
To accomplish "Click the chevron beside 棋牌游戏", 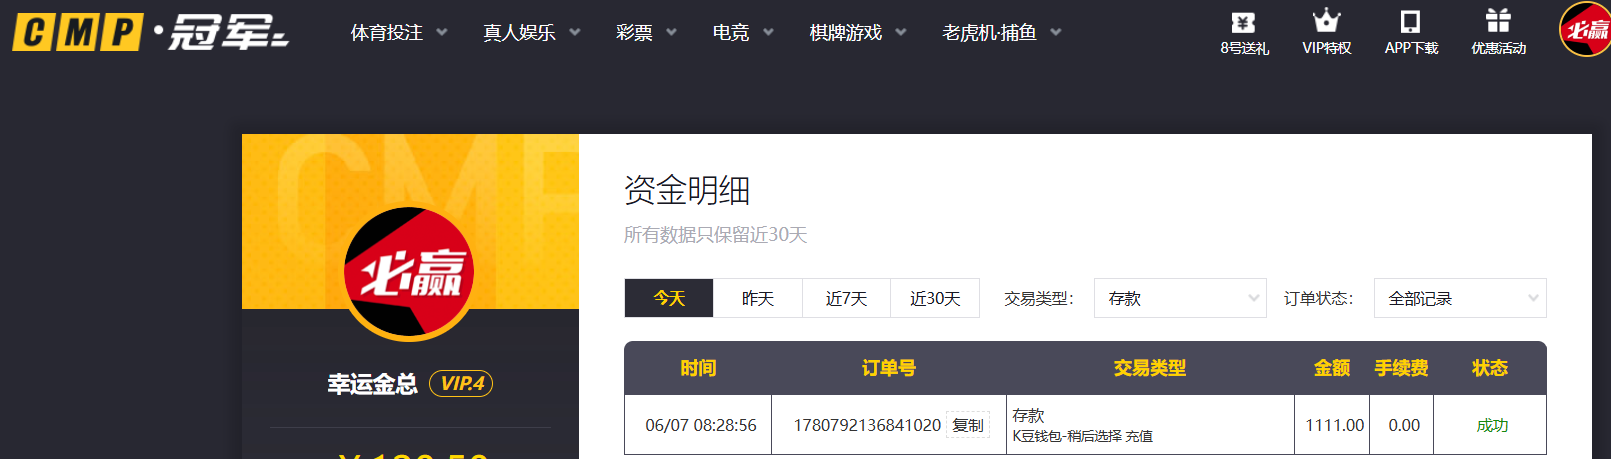I will (900, 32).
